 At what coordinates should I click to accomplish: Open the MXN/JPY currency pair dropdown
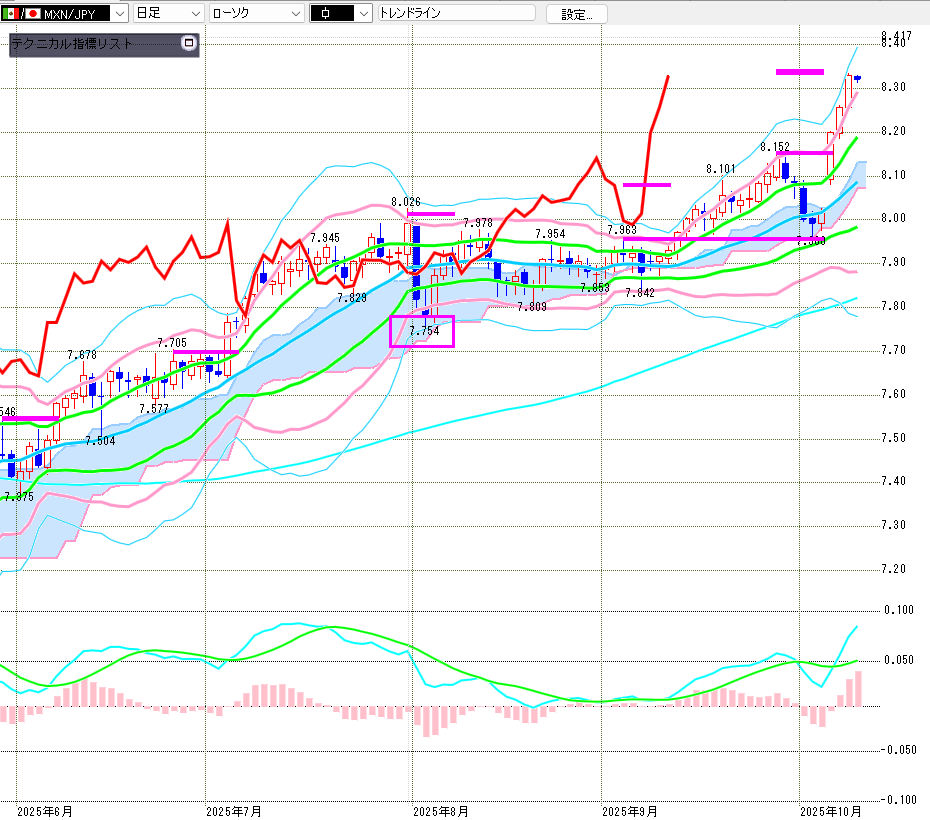[x=120, y=14]
